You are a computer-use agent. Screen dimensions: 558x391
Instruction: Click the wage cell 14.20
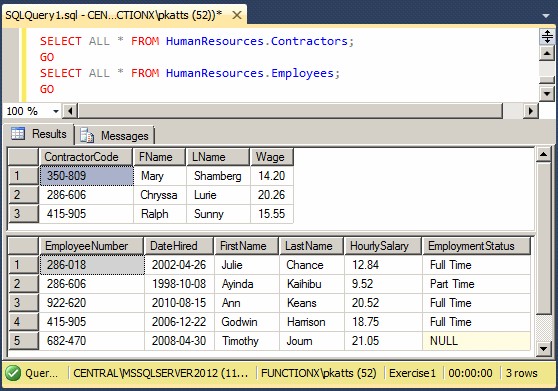coord(272,176)
